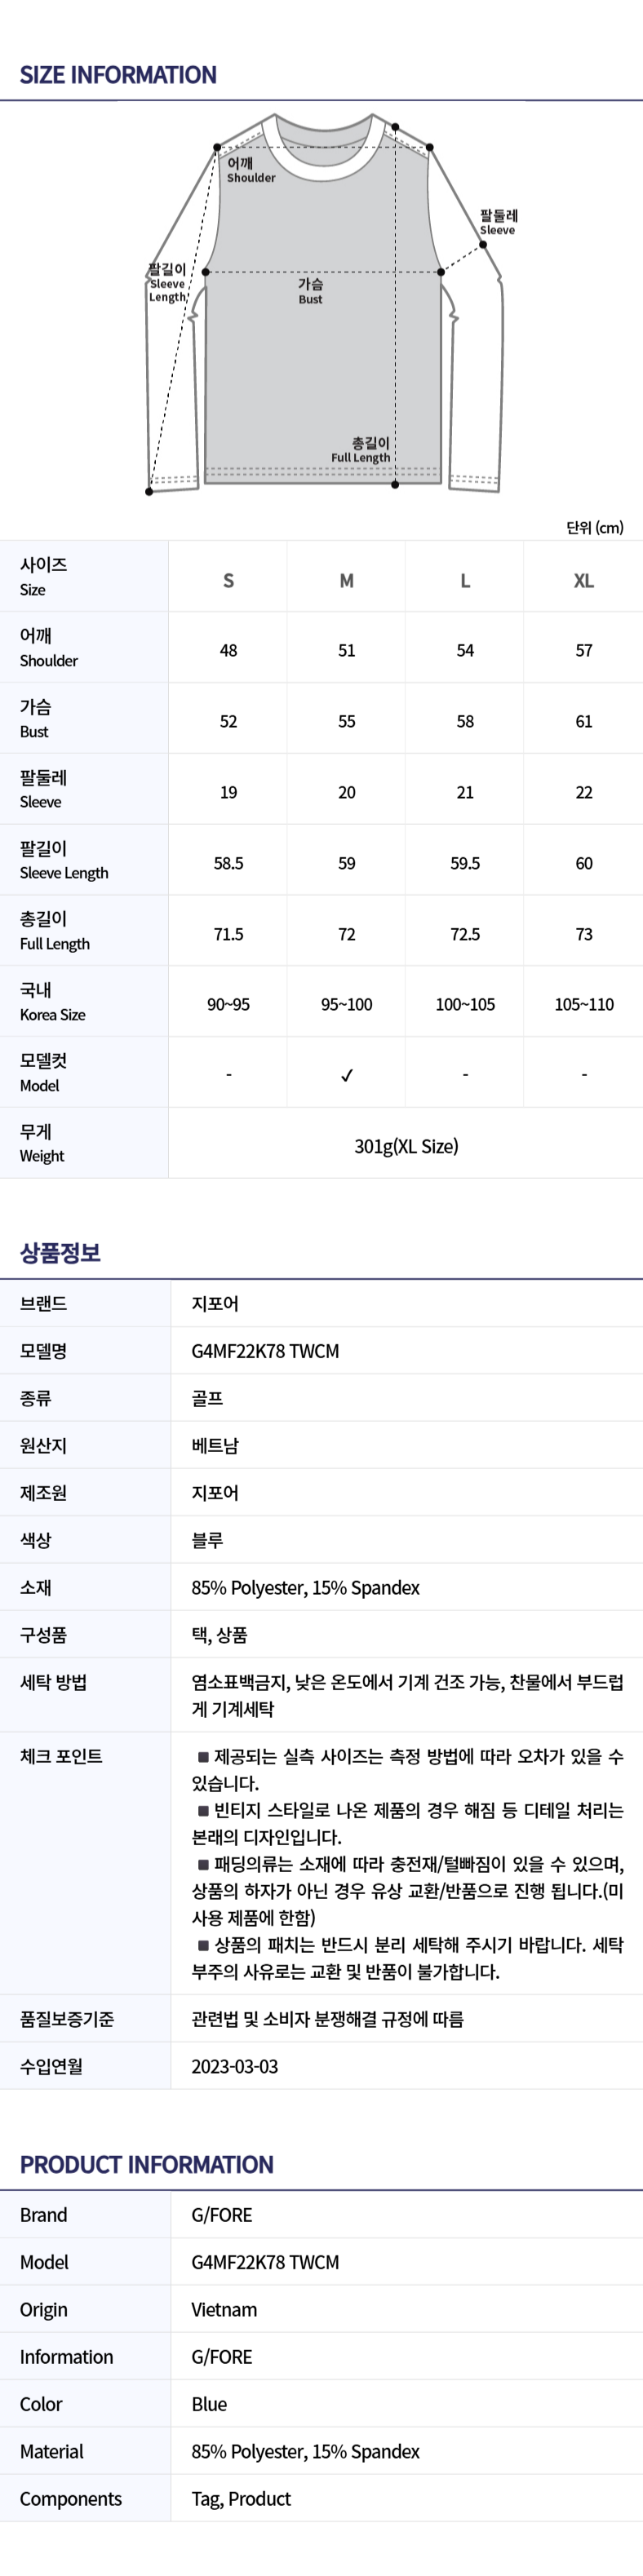Image resolution: width=643 pixels, height=2576 pixels.
Task: Click the G/FORE value in the Brand row
Action: click(222, 2215)
